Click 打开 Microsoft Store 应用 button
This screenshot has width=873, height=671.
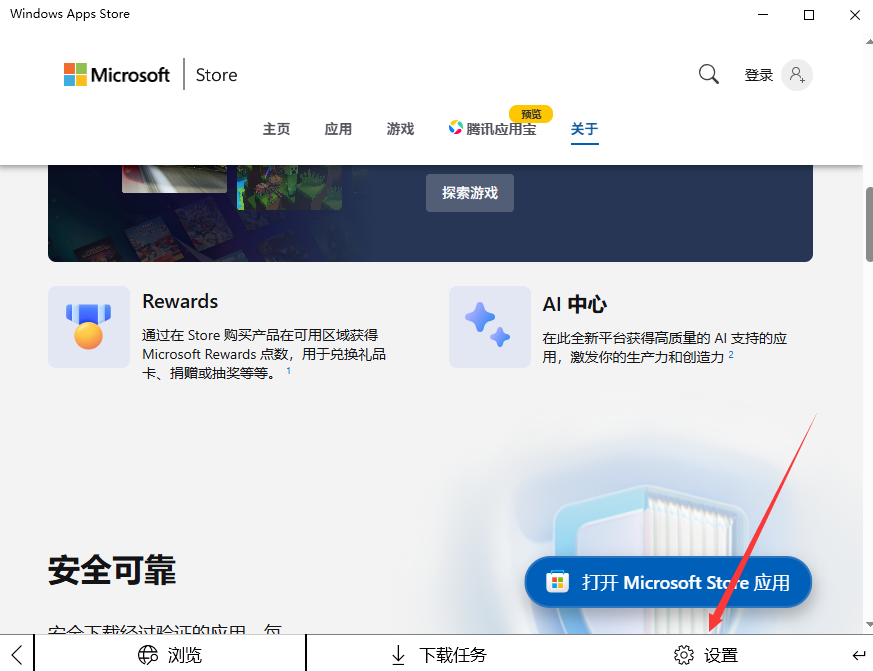pyautogui.click(x=668, y=582)
